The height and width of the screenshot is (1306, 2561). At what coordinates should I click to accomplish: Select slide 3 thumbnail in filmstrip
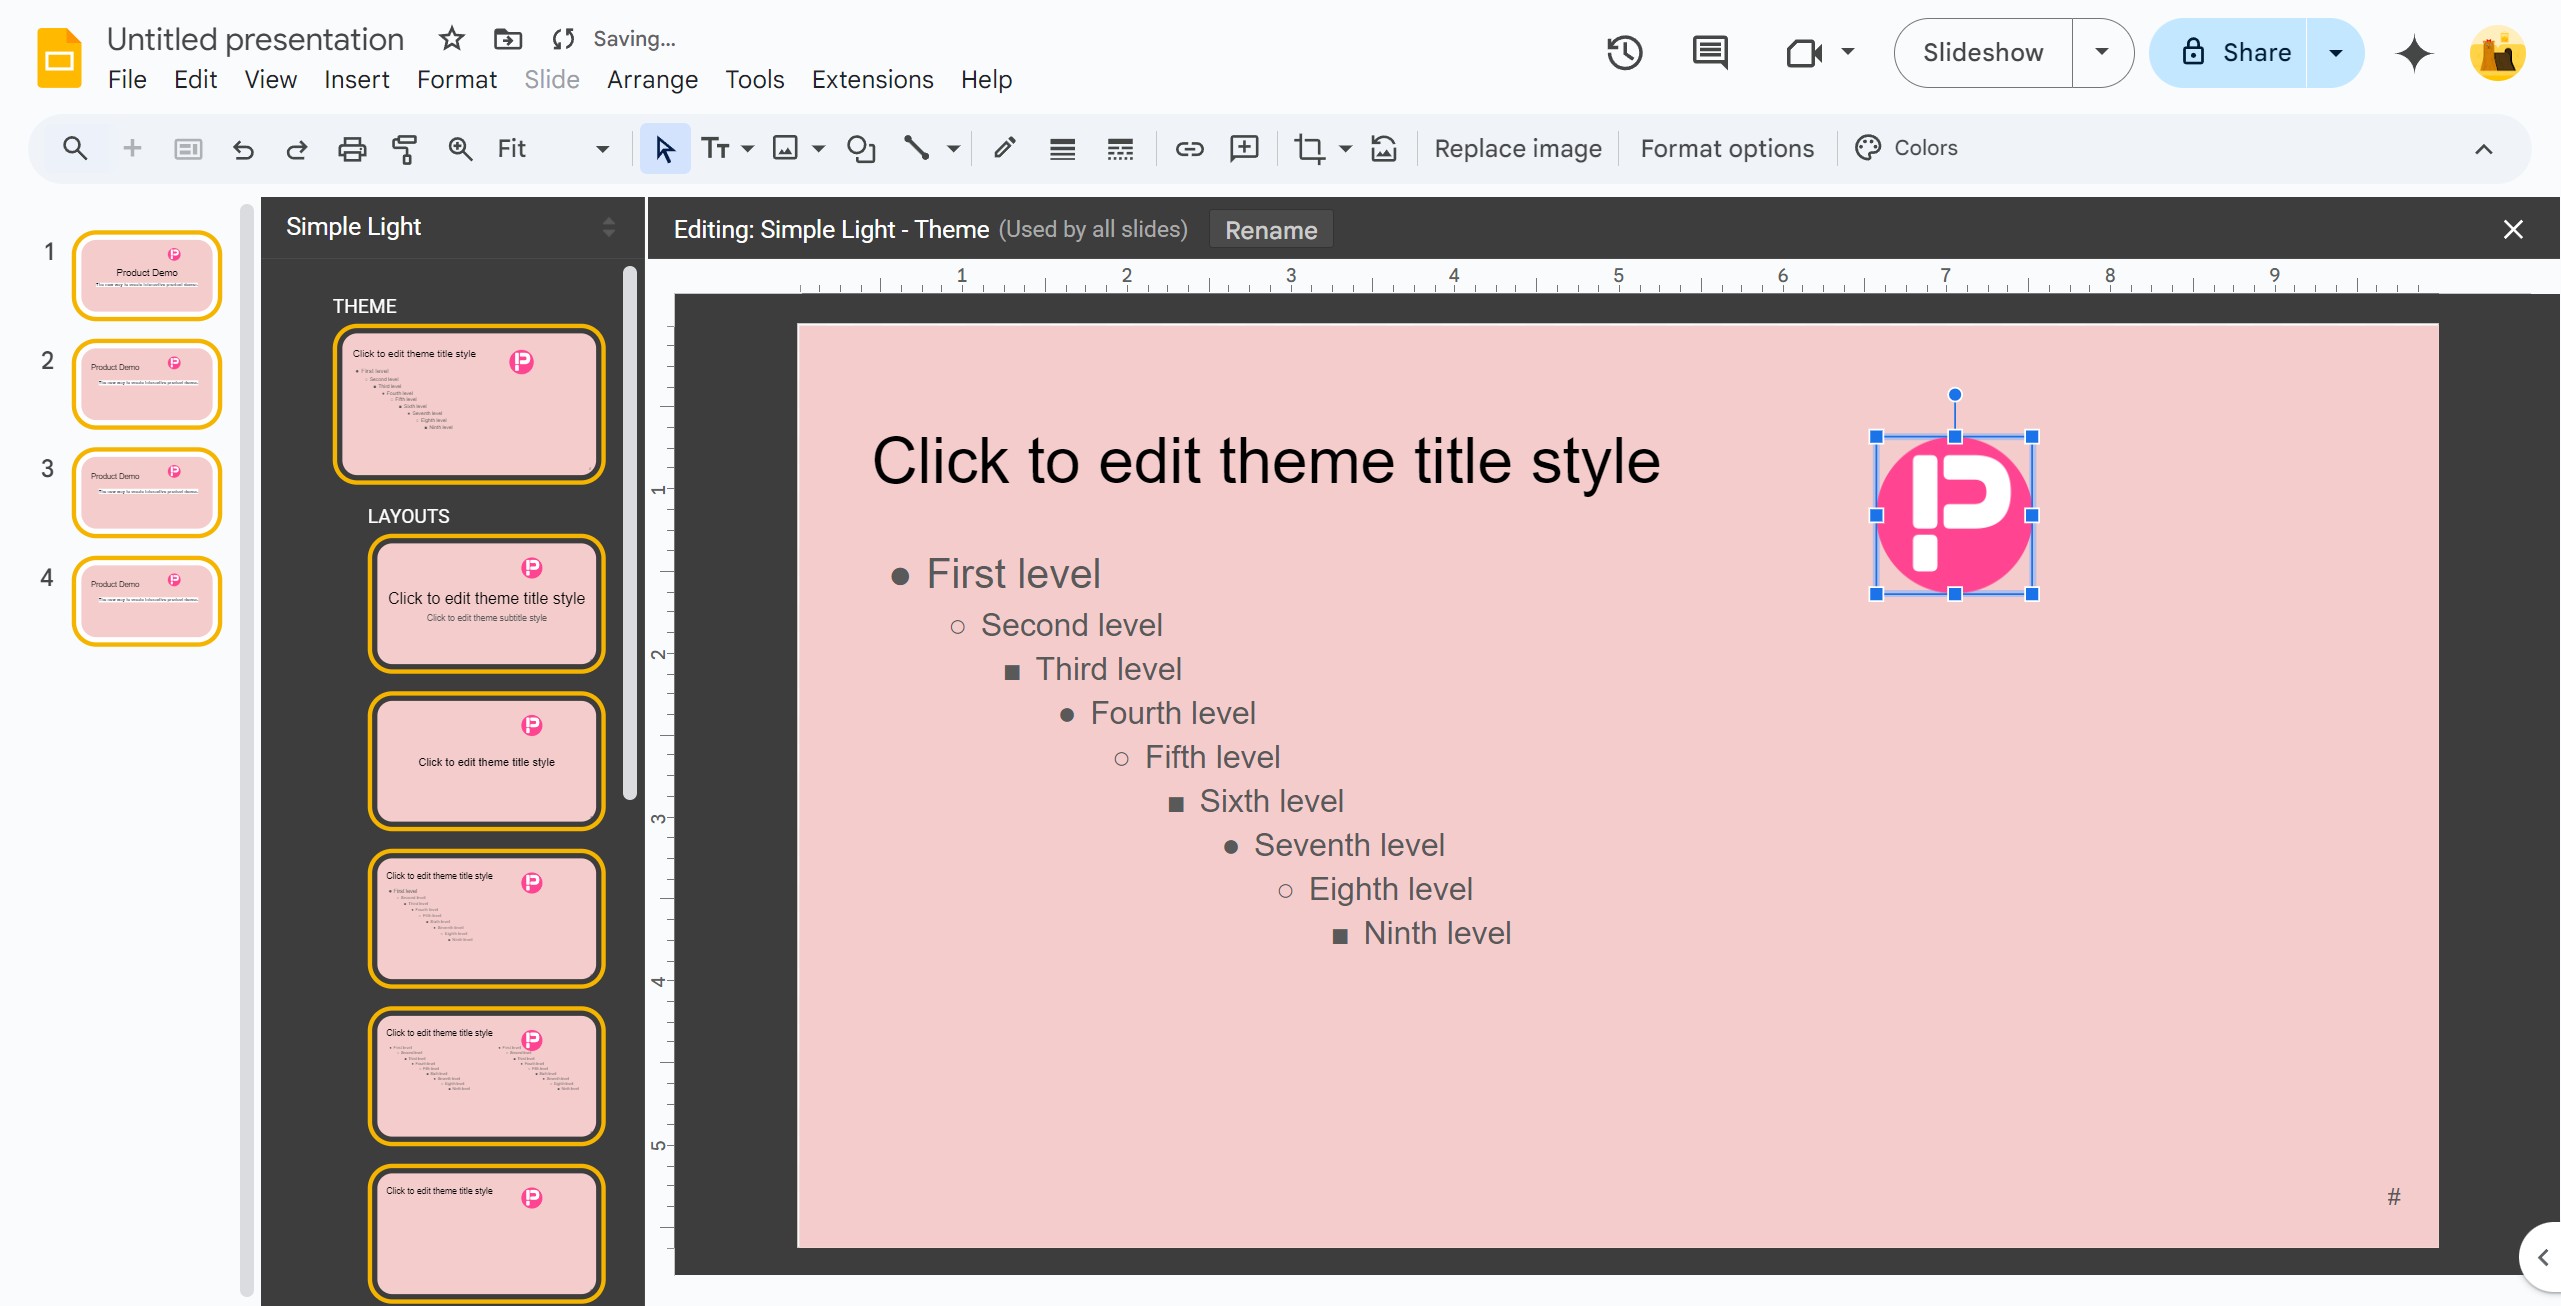tap(147, 492)
